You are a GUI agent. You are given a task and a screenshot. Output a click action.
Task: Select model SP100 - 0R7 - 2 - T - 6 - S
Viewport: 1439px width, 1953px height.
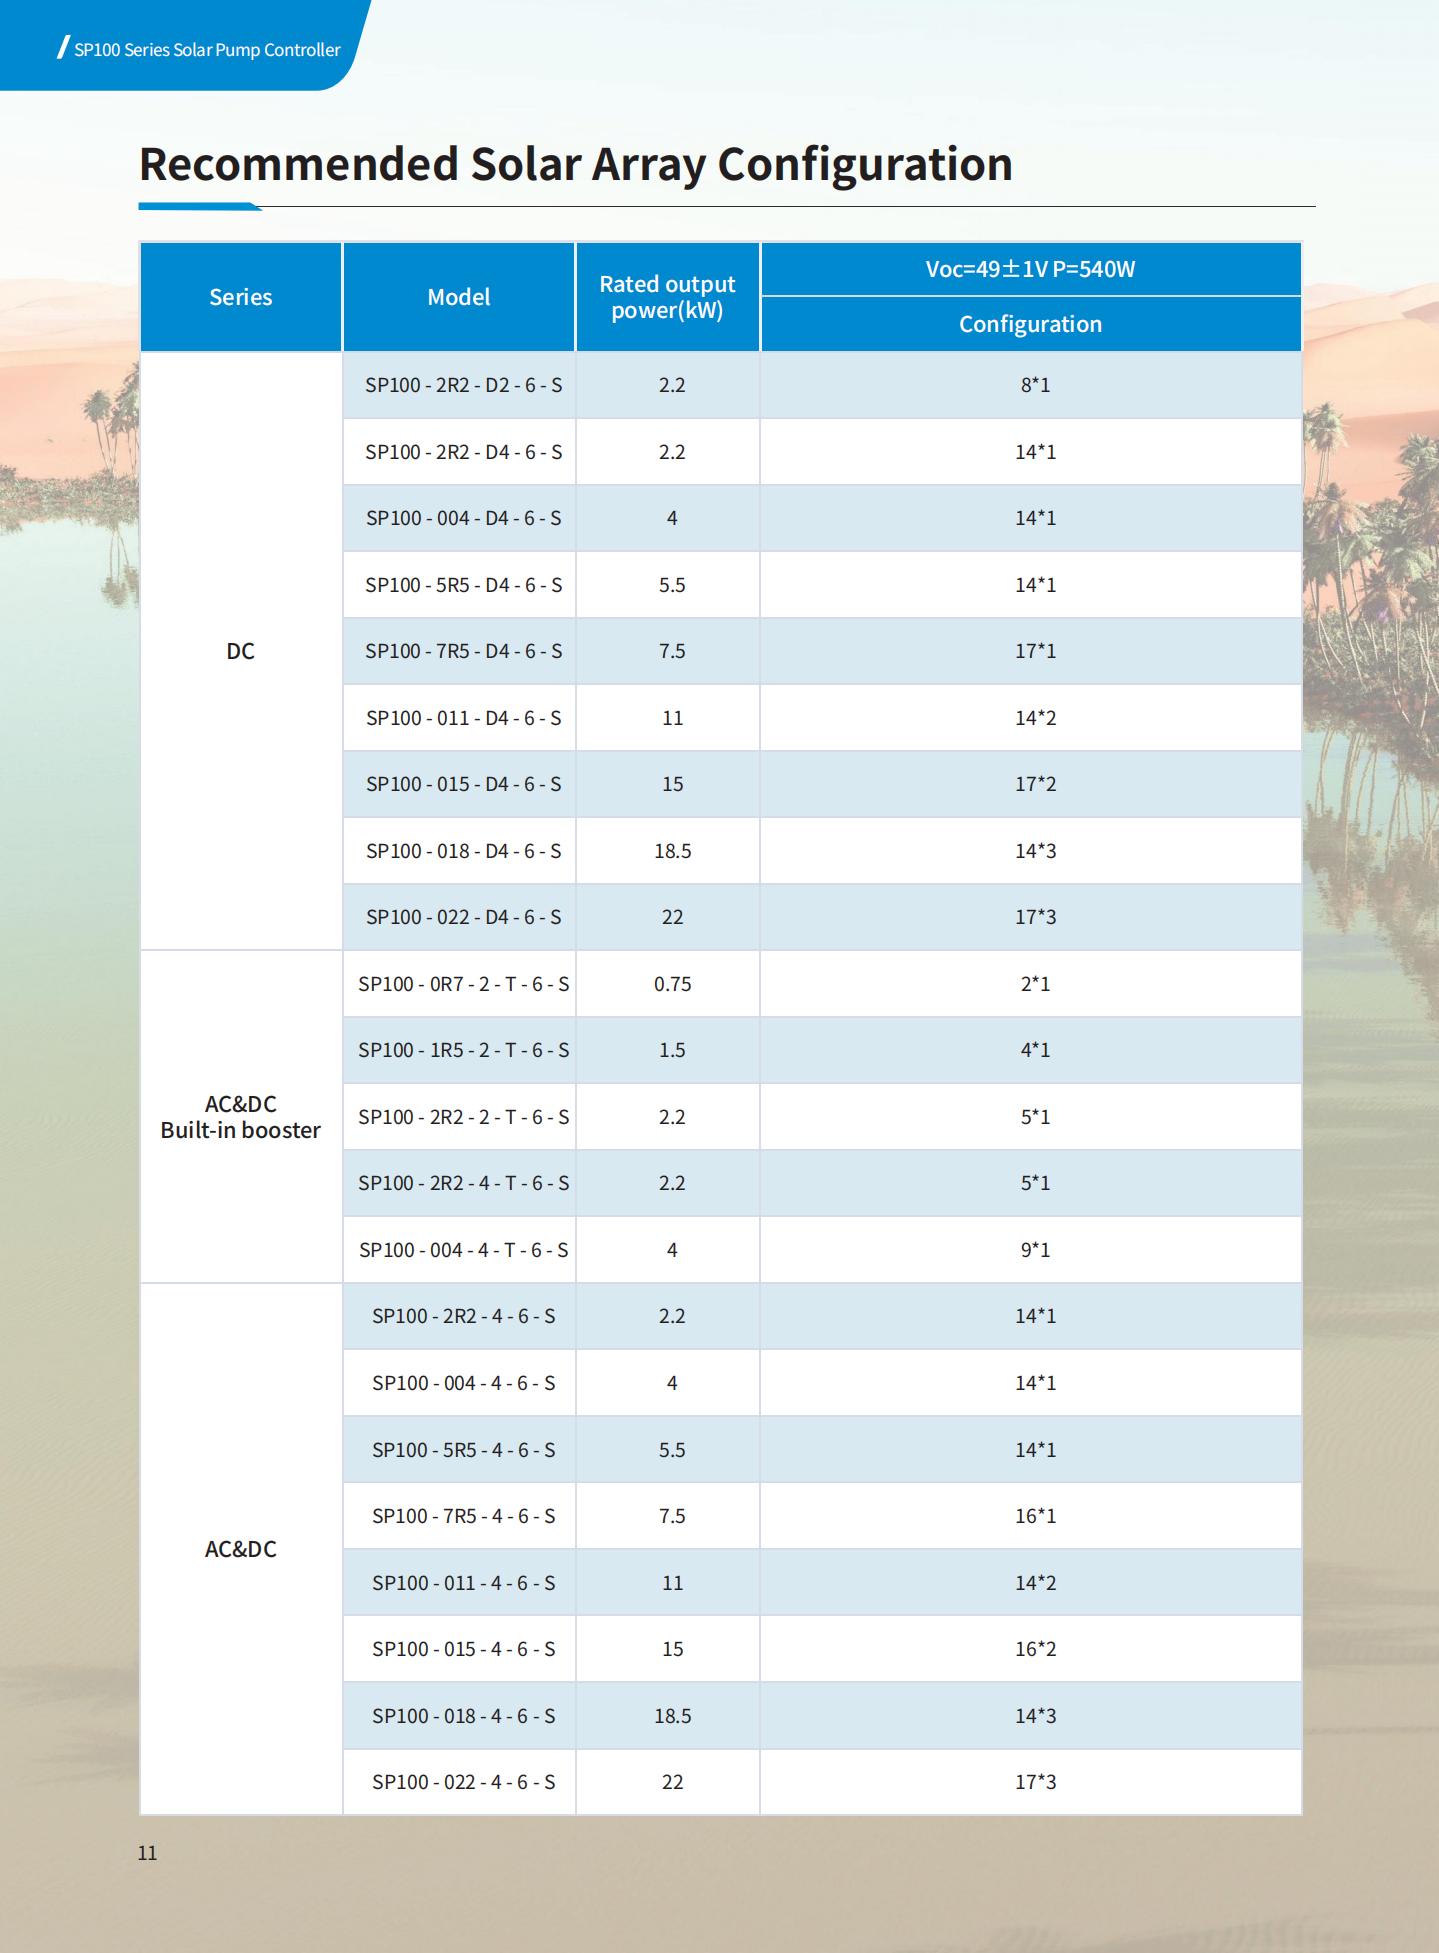pos(463,984)
